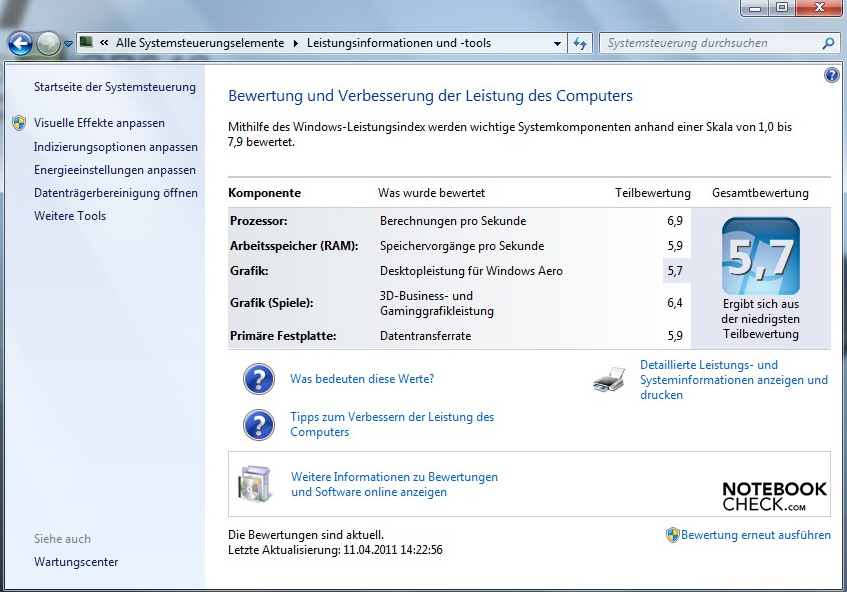
Task: Click the magnifier search icon
Action: pos(828,43)
